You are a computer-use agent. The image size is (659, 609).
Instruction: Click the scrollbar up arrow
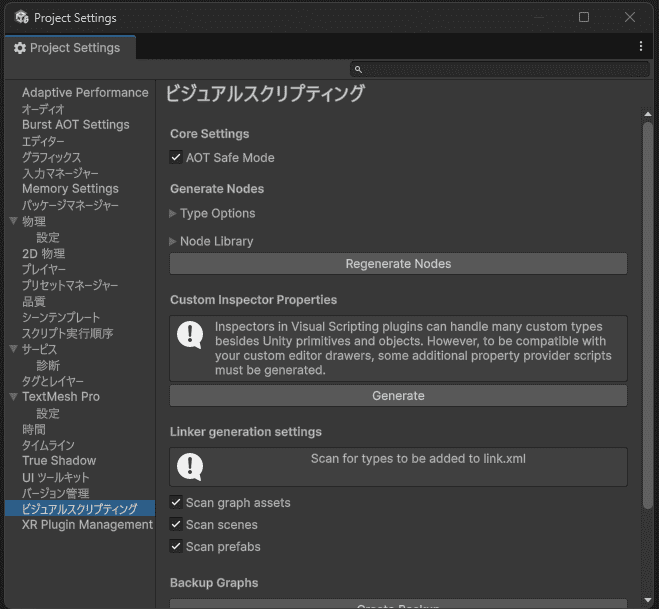tap(648, 114)
